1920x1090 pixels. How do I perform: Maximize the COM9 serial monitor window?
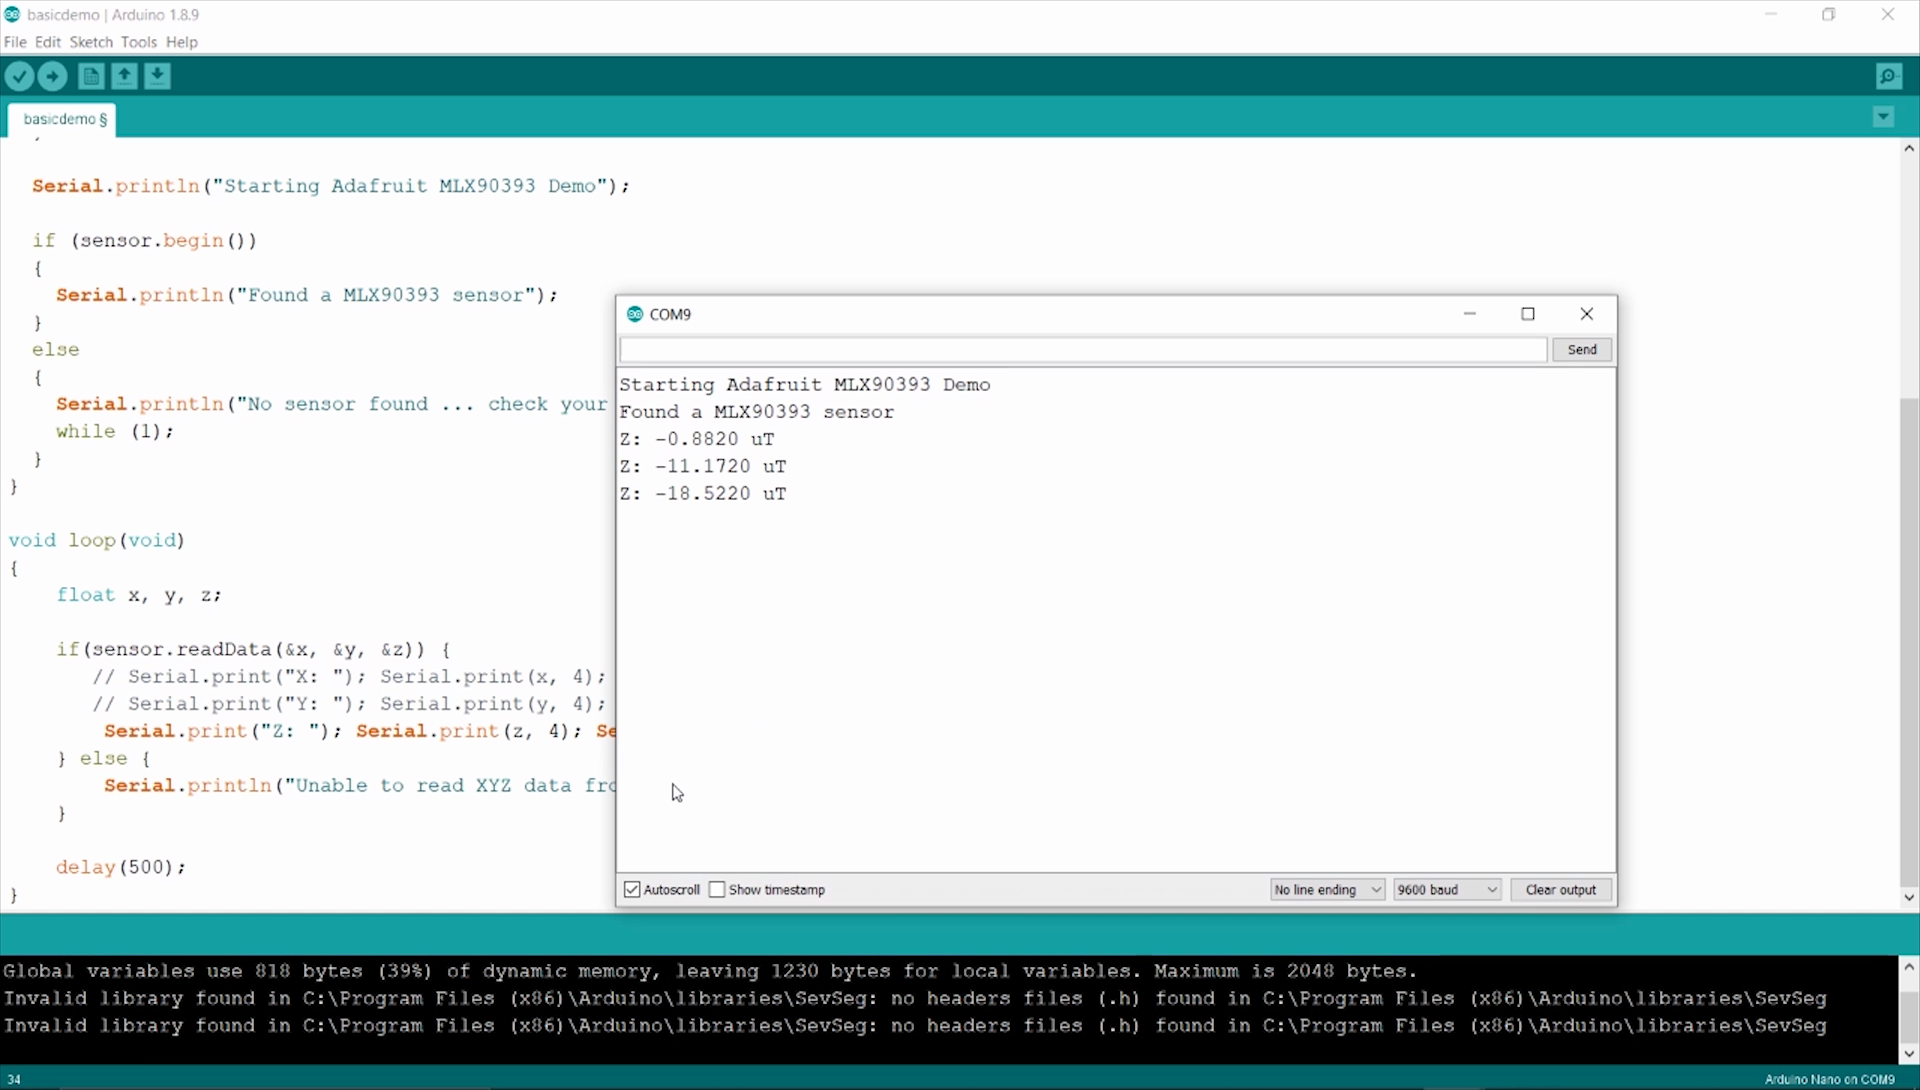click(1528, 314)
